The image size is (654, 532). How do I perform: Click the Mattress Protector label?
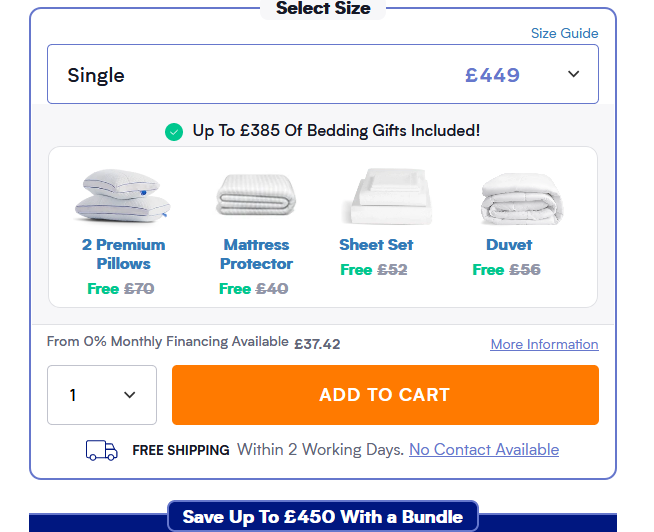click(257, 254)
